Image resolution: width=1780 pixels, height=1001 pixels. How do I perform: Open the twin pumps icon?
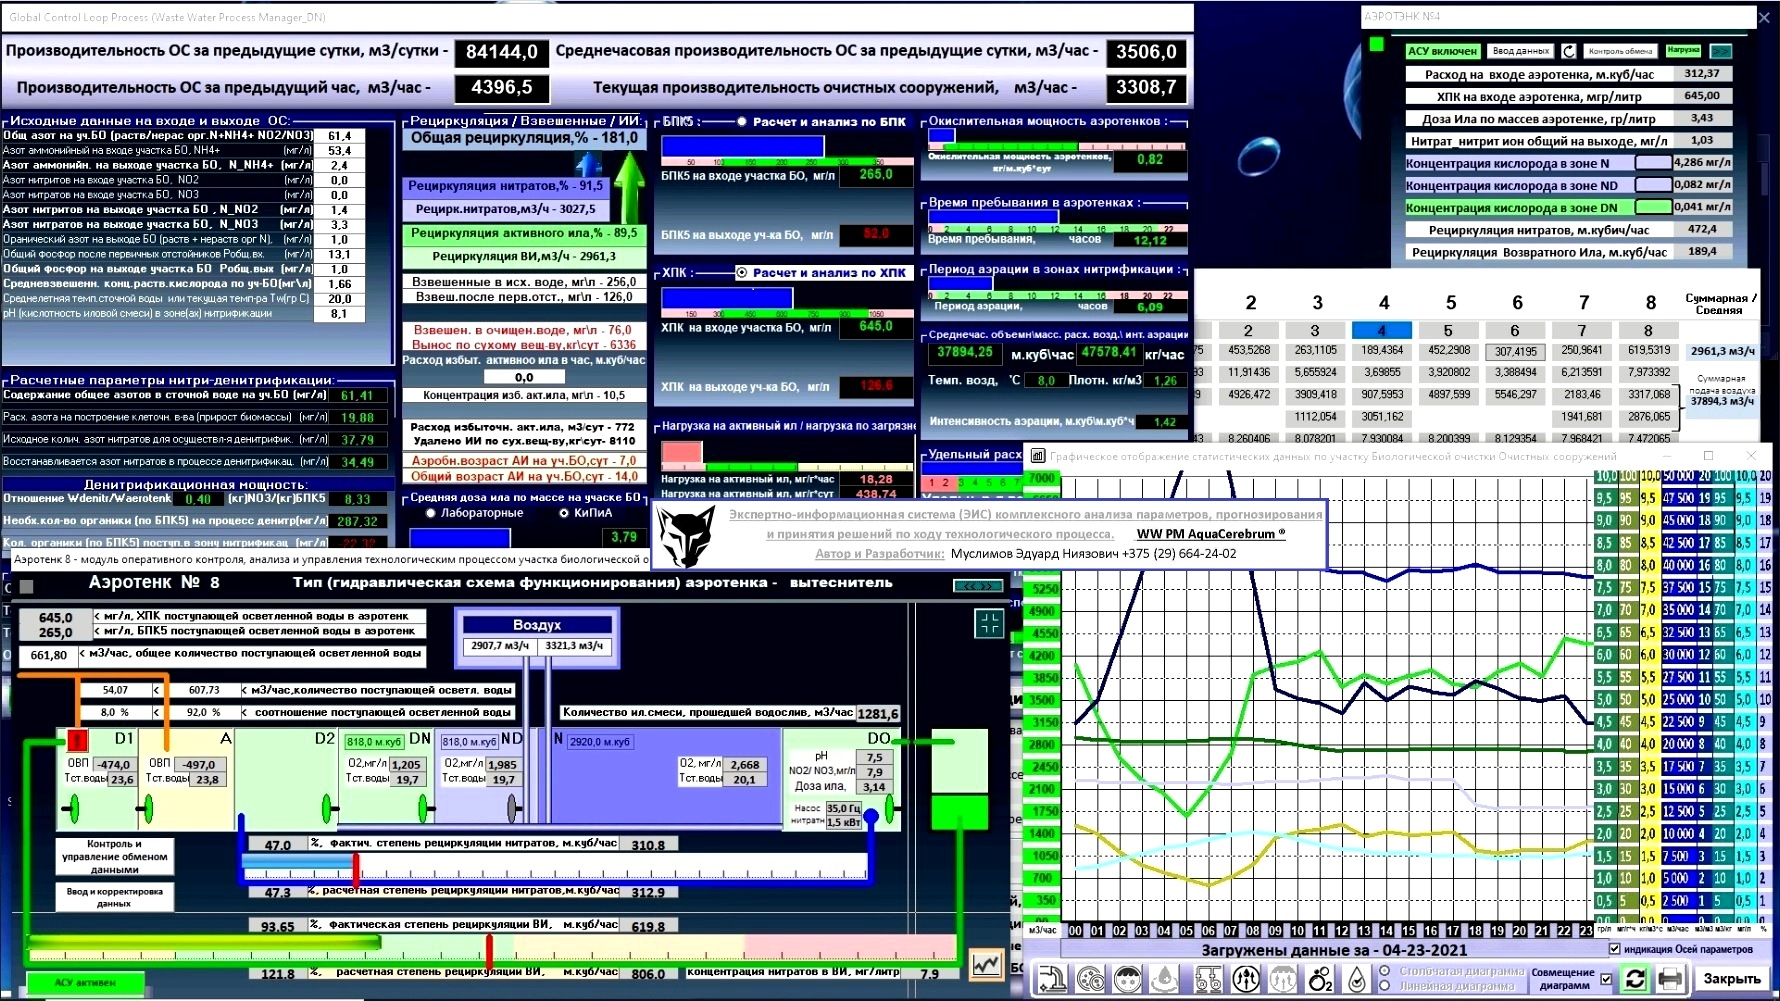point(1208,979)
